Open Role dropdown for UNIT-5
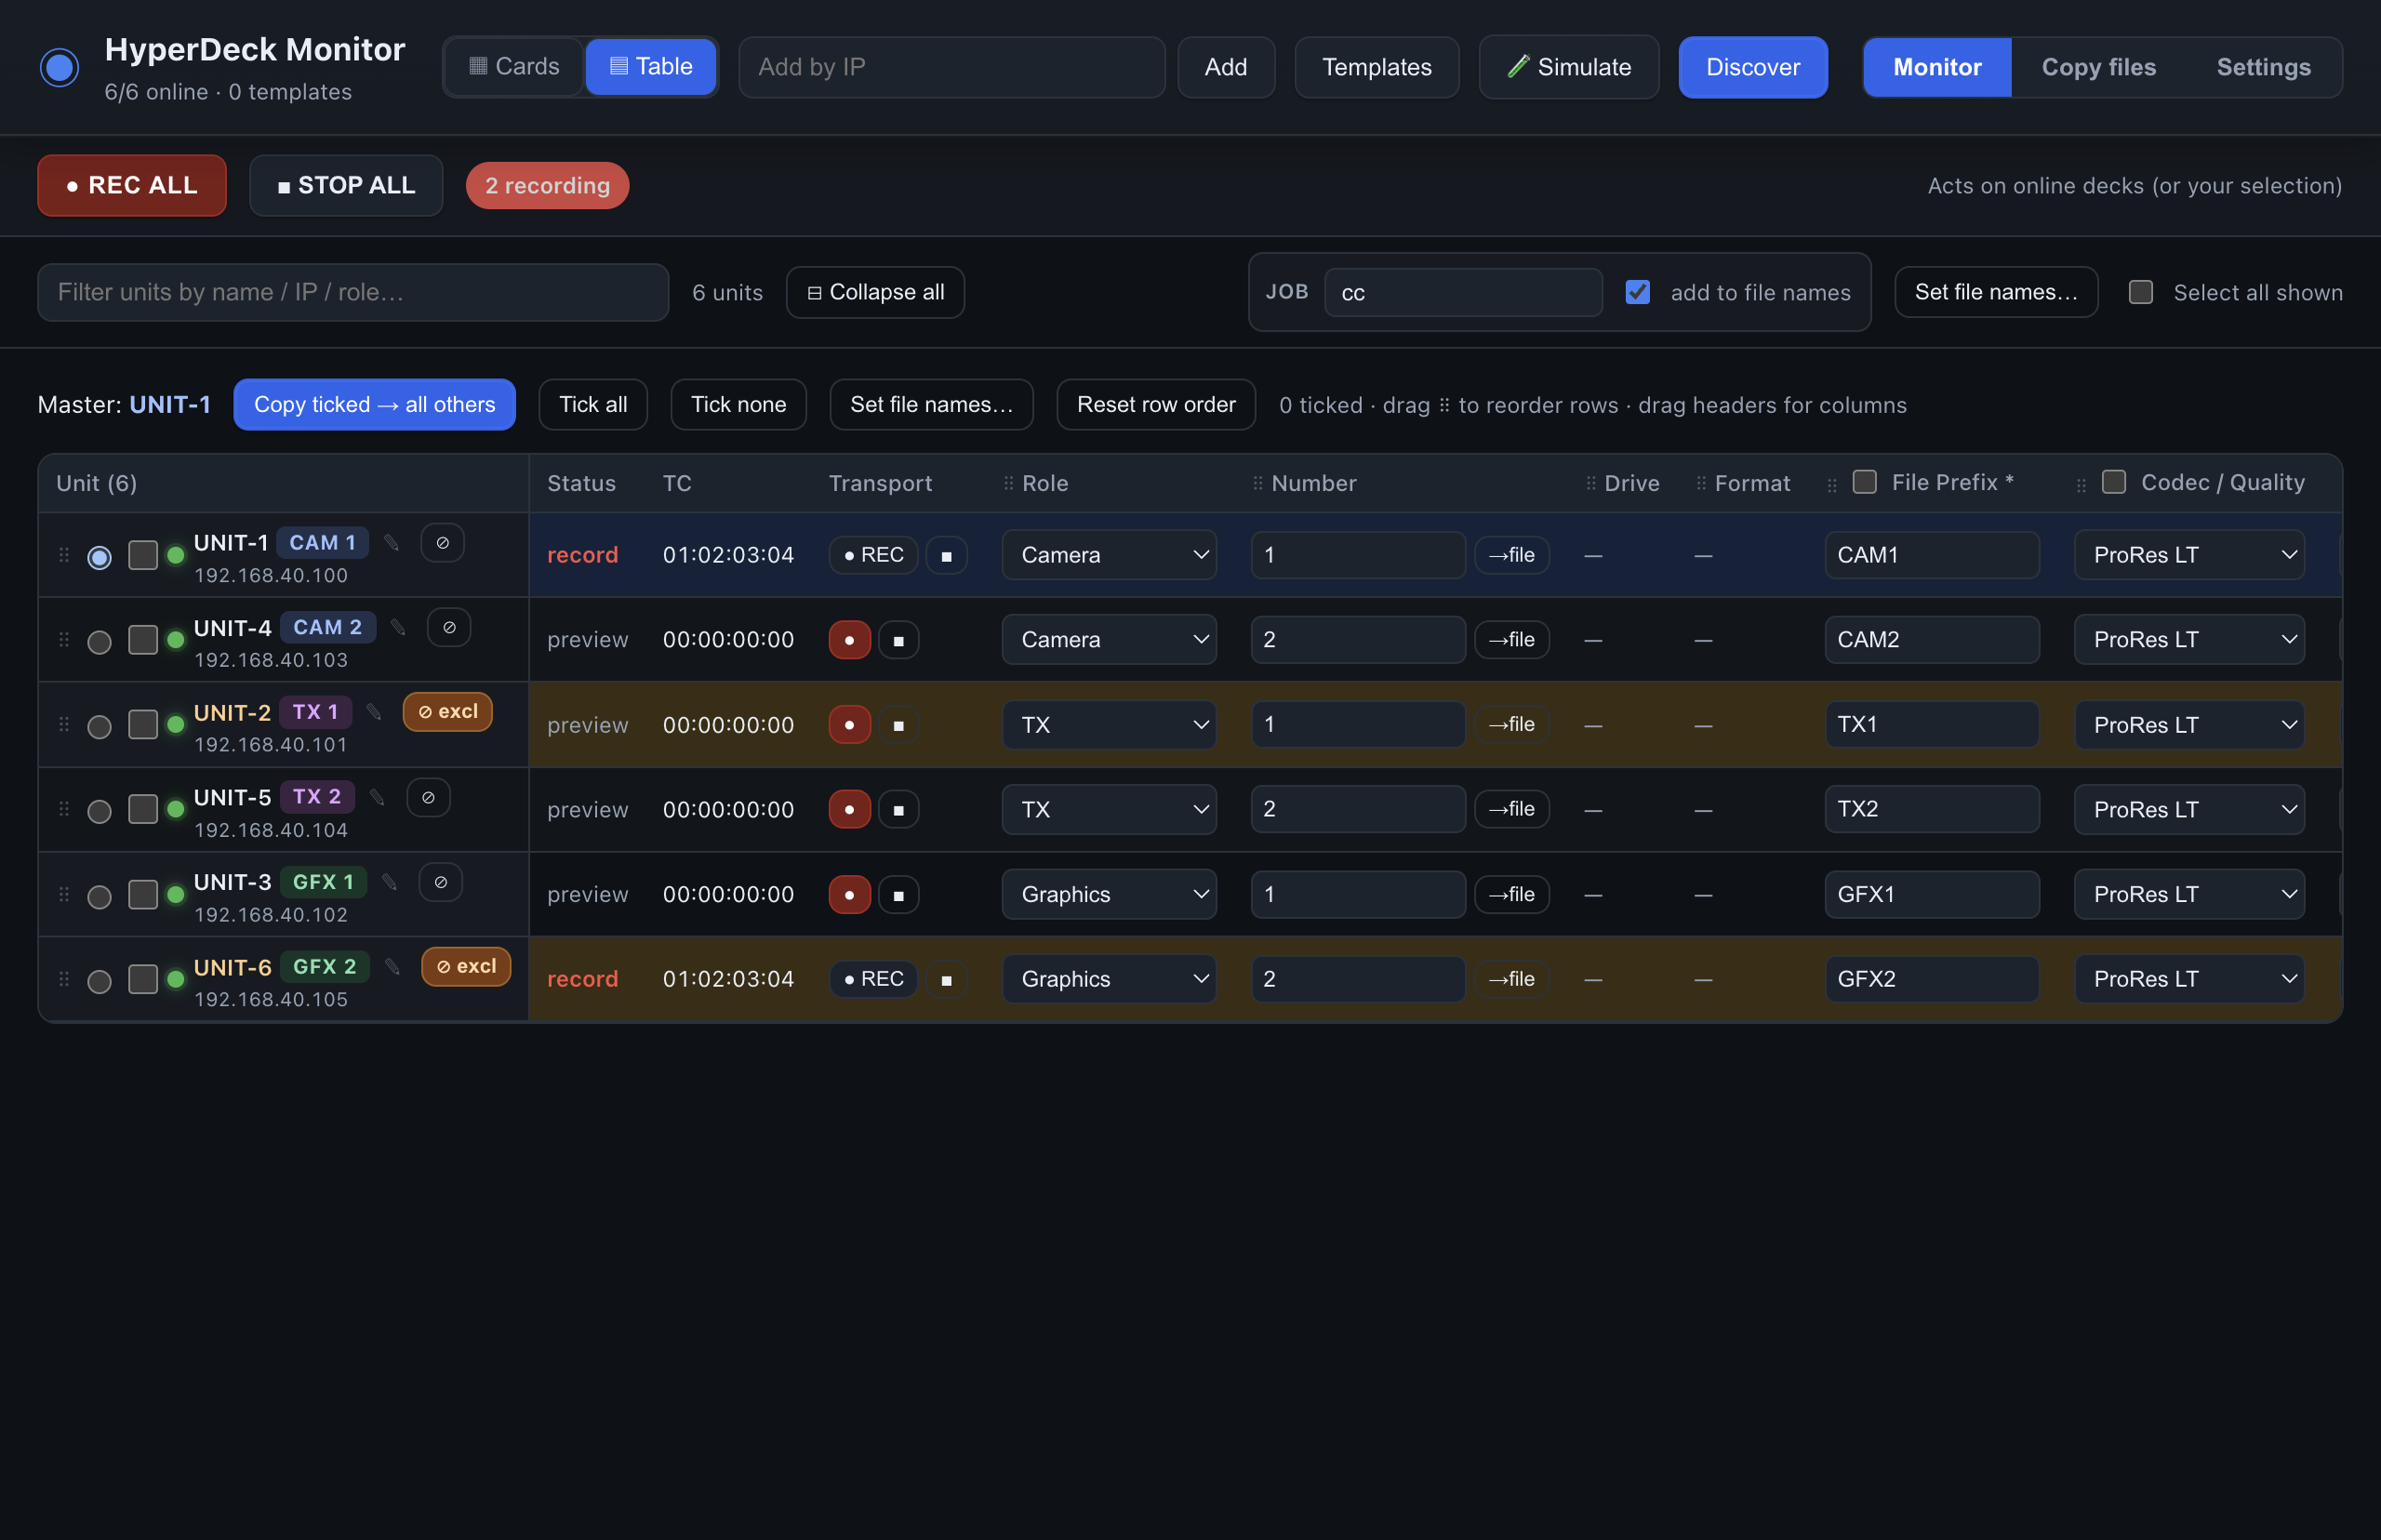This screenshot has width=2381, height=1540. pos(1109,809)
